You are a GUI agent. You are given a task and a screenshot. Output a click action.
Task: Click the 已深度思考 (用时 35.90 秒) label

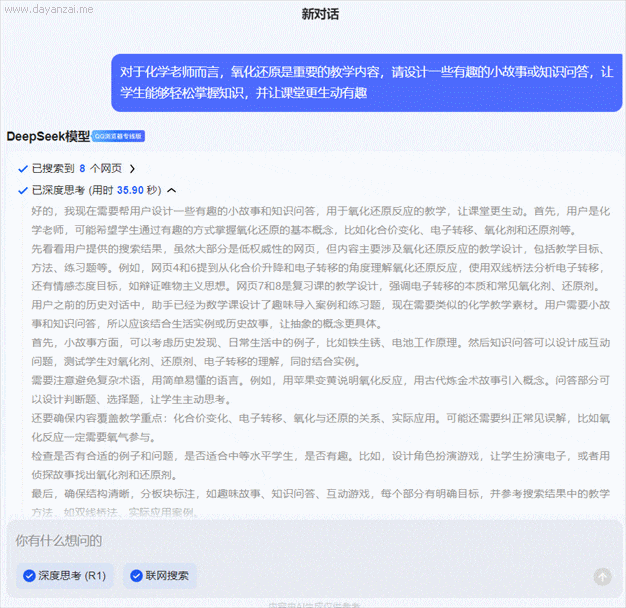point(96,190)
